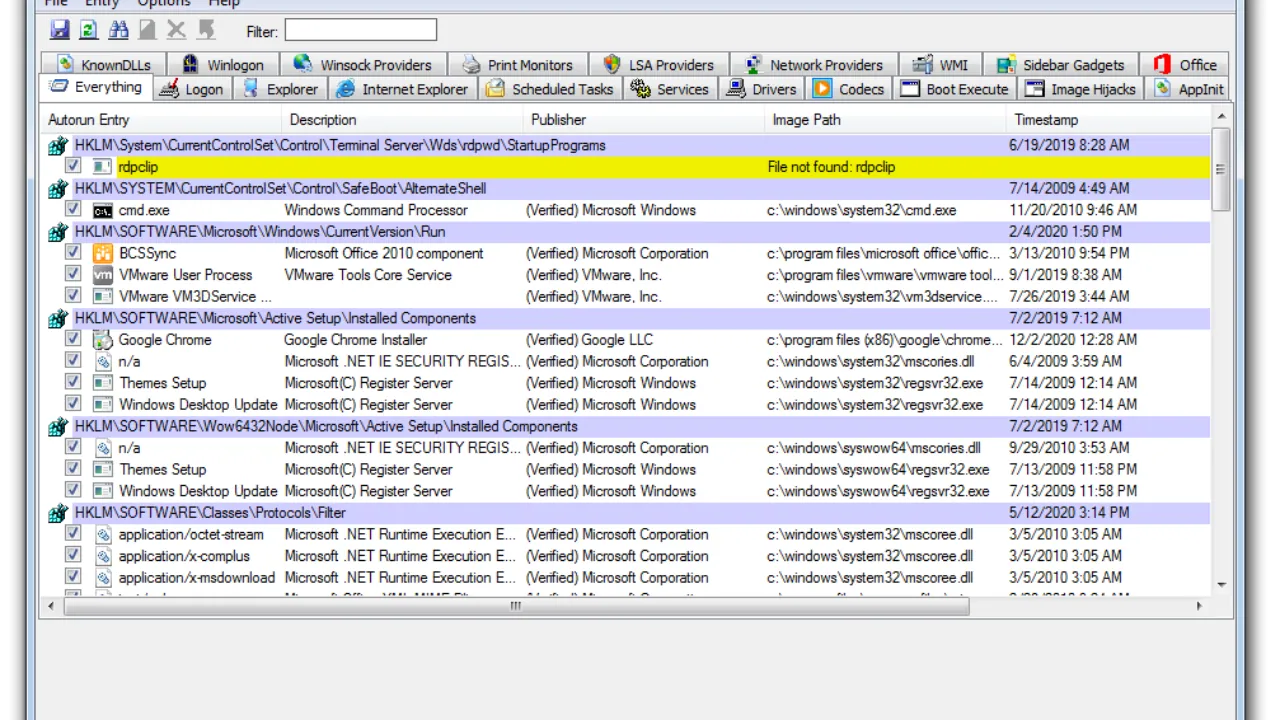Click the grayed-out Delete X toolbar icon
This screenshot has height=720, width=1280.
tap(177, 30)
